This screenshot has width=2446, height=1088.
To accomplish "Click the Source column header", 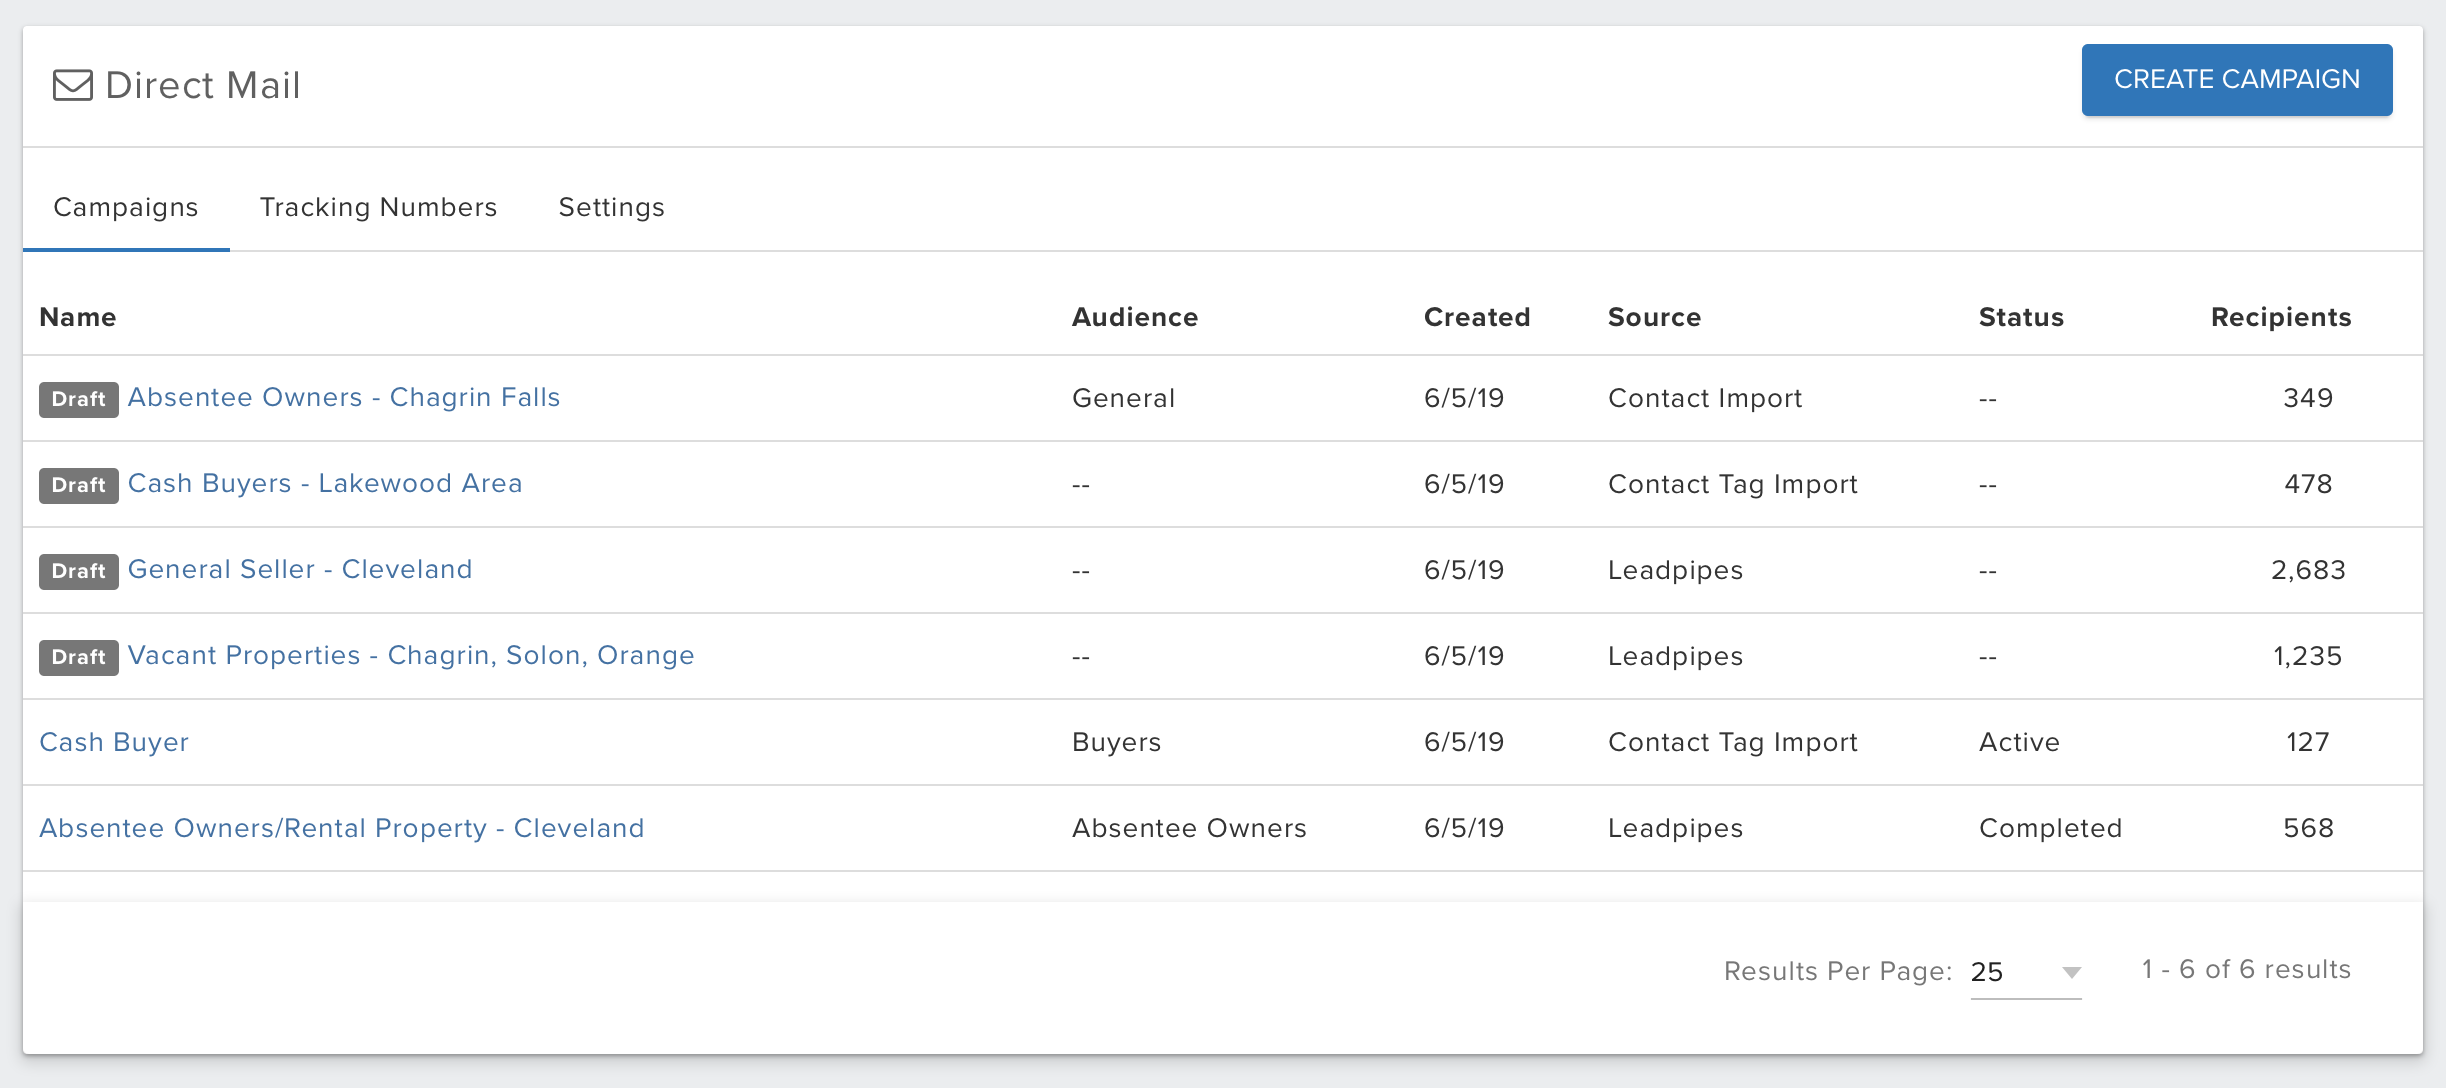I will [x=1654, y=317].
